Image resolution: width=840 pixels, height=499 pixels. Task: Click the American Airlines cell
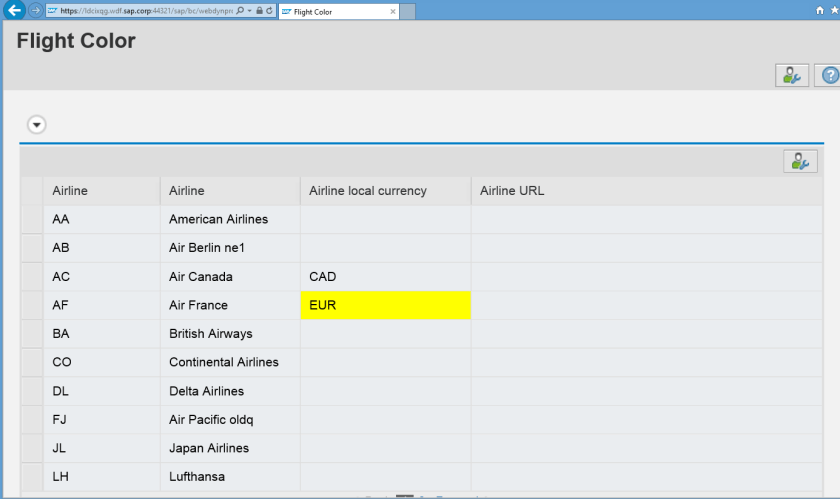click(x=230, y=219)
